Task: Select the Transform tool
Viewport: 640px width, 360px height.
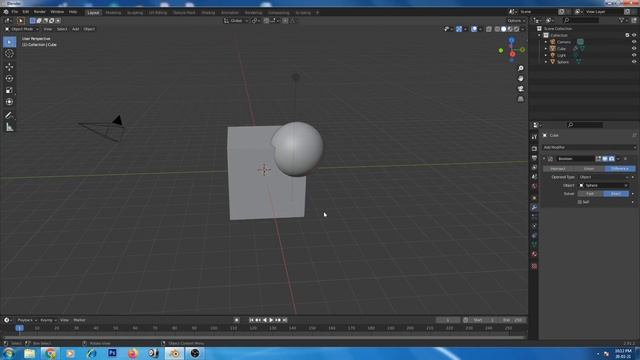Action: [9, 102]
